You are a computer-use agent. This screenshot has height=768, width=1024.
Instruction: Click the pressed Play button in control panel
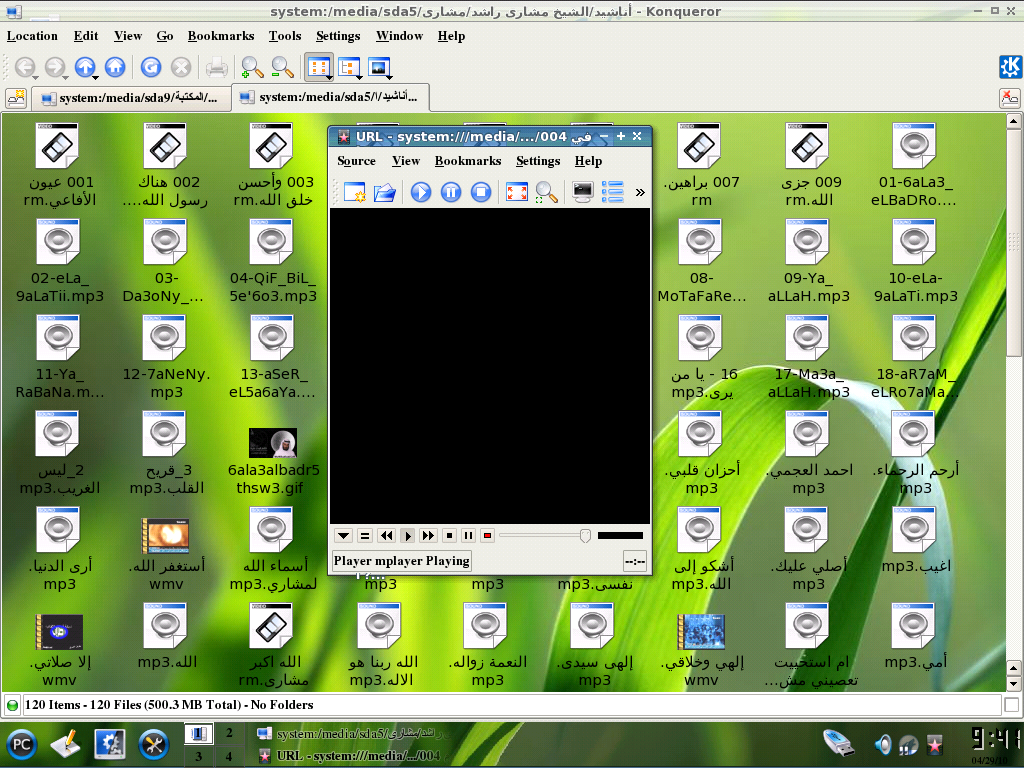[x=407, y=536]
